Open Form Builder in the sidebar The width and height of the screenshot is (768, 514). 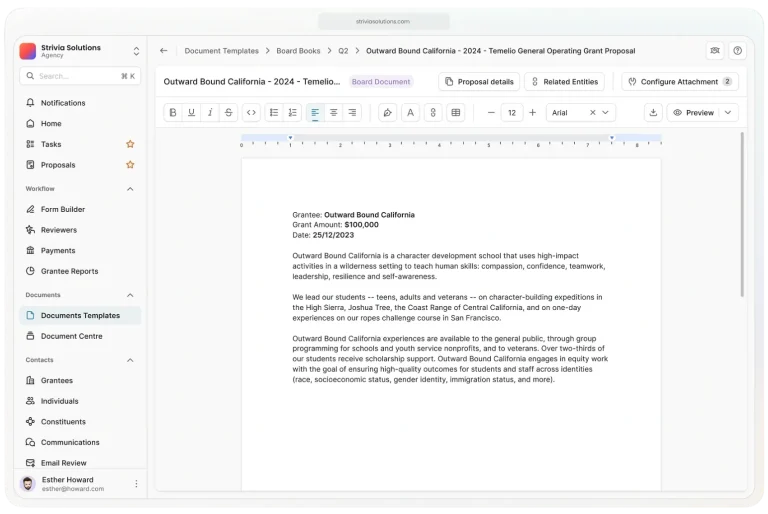click(x=63, y=209)
